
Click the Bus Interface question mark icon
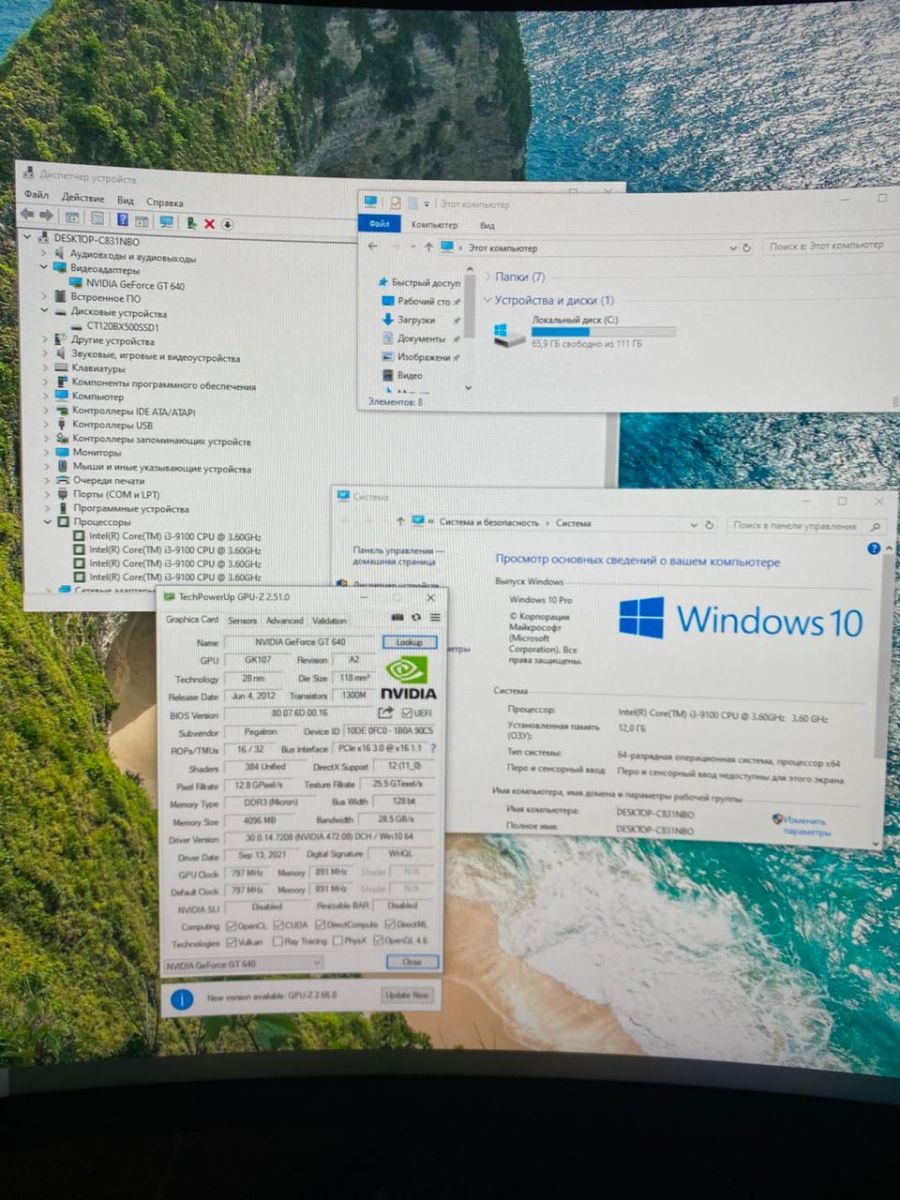(x=433, y=748)
